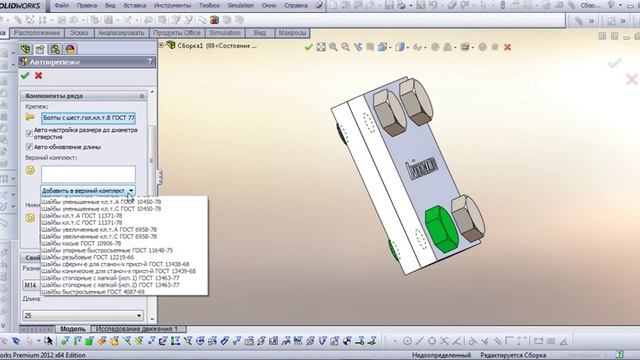
Task: Open the M14 size dropdown
Action: (x=31, y=285)
